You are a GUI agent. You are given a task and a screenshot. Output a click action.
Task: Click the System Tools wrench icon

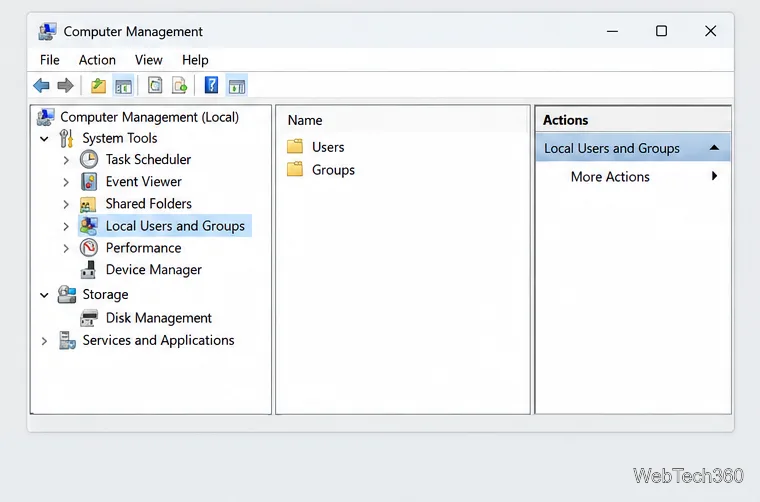[x=66, y=139]
